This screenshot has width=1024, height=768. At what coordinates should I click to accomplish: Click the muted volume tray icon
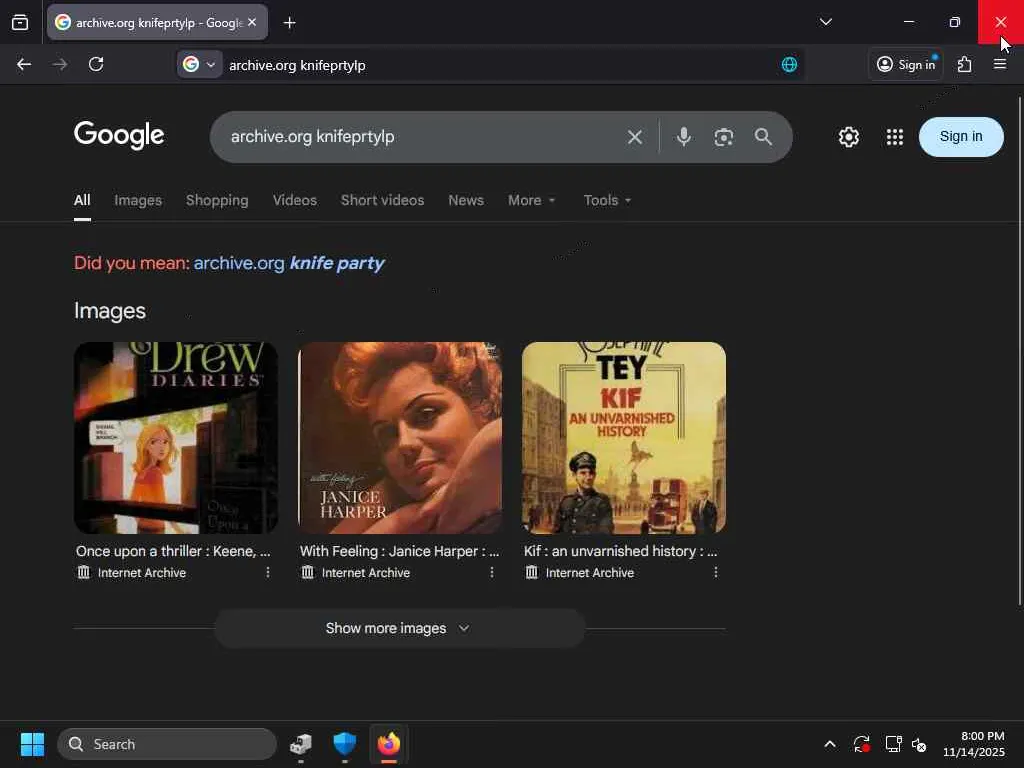coord(920,744)
